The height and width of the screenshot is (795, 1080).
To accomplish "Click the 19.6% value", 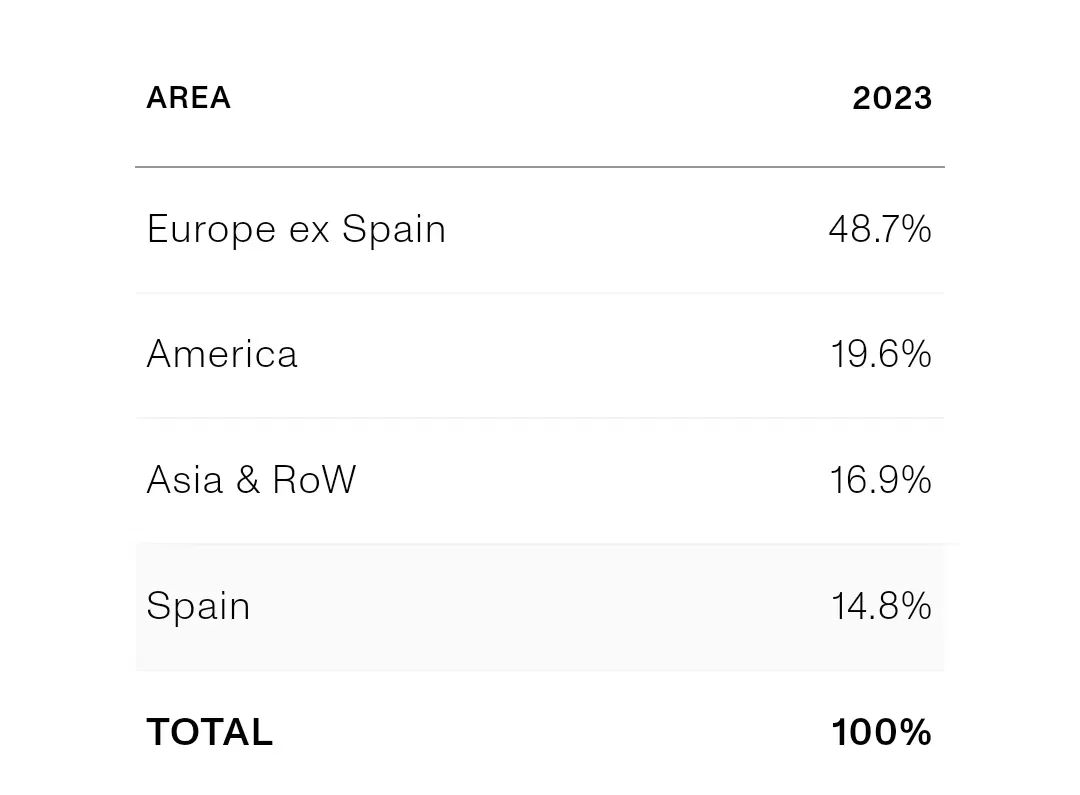I will coord(880,355).
